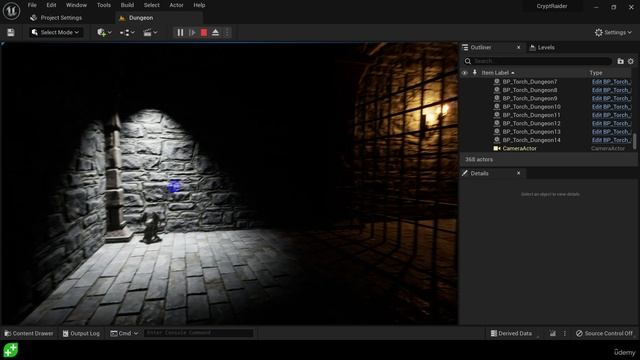Toggle the visibility eye column header
Screen dimensions: 640x360
464,73
